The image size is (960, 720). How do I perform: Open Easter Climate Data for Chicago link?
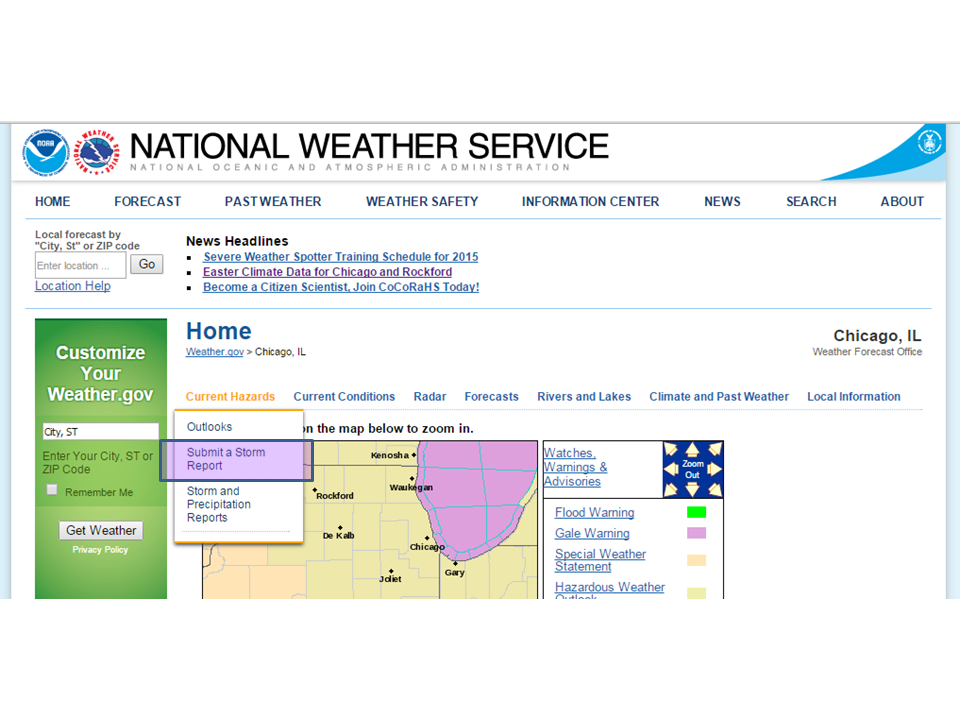click(x=328, y=272)
